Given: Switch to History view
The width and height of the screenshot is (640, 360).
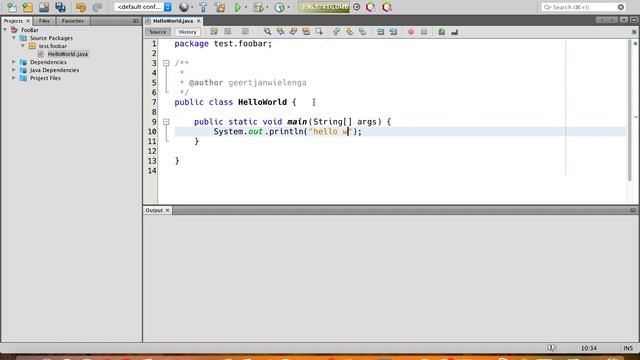Looking at the screenshot, I should tap(187, 32).
